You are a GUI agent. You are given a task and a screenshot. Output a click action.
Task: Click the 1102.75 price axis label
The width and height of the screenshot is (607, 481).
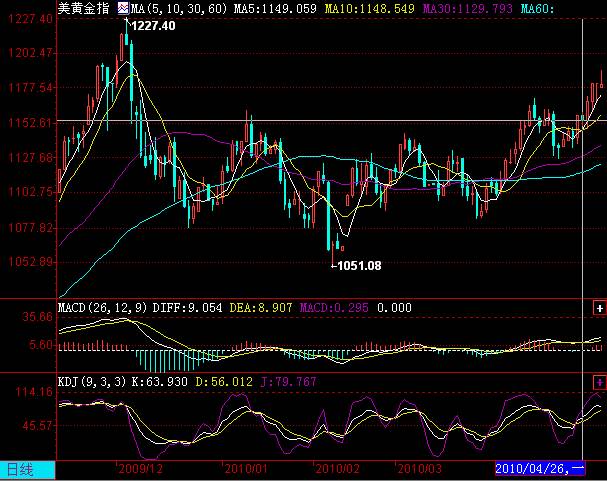30,192
